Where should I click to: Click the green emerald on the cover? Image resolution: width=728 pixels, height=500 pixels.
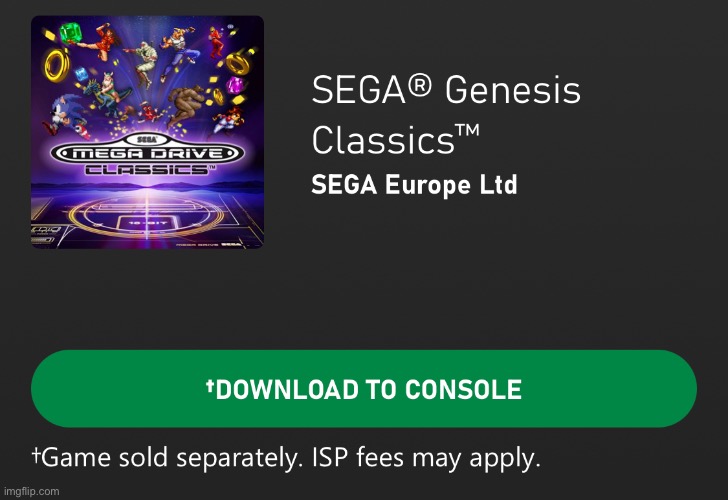point(71,33)
